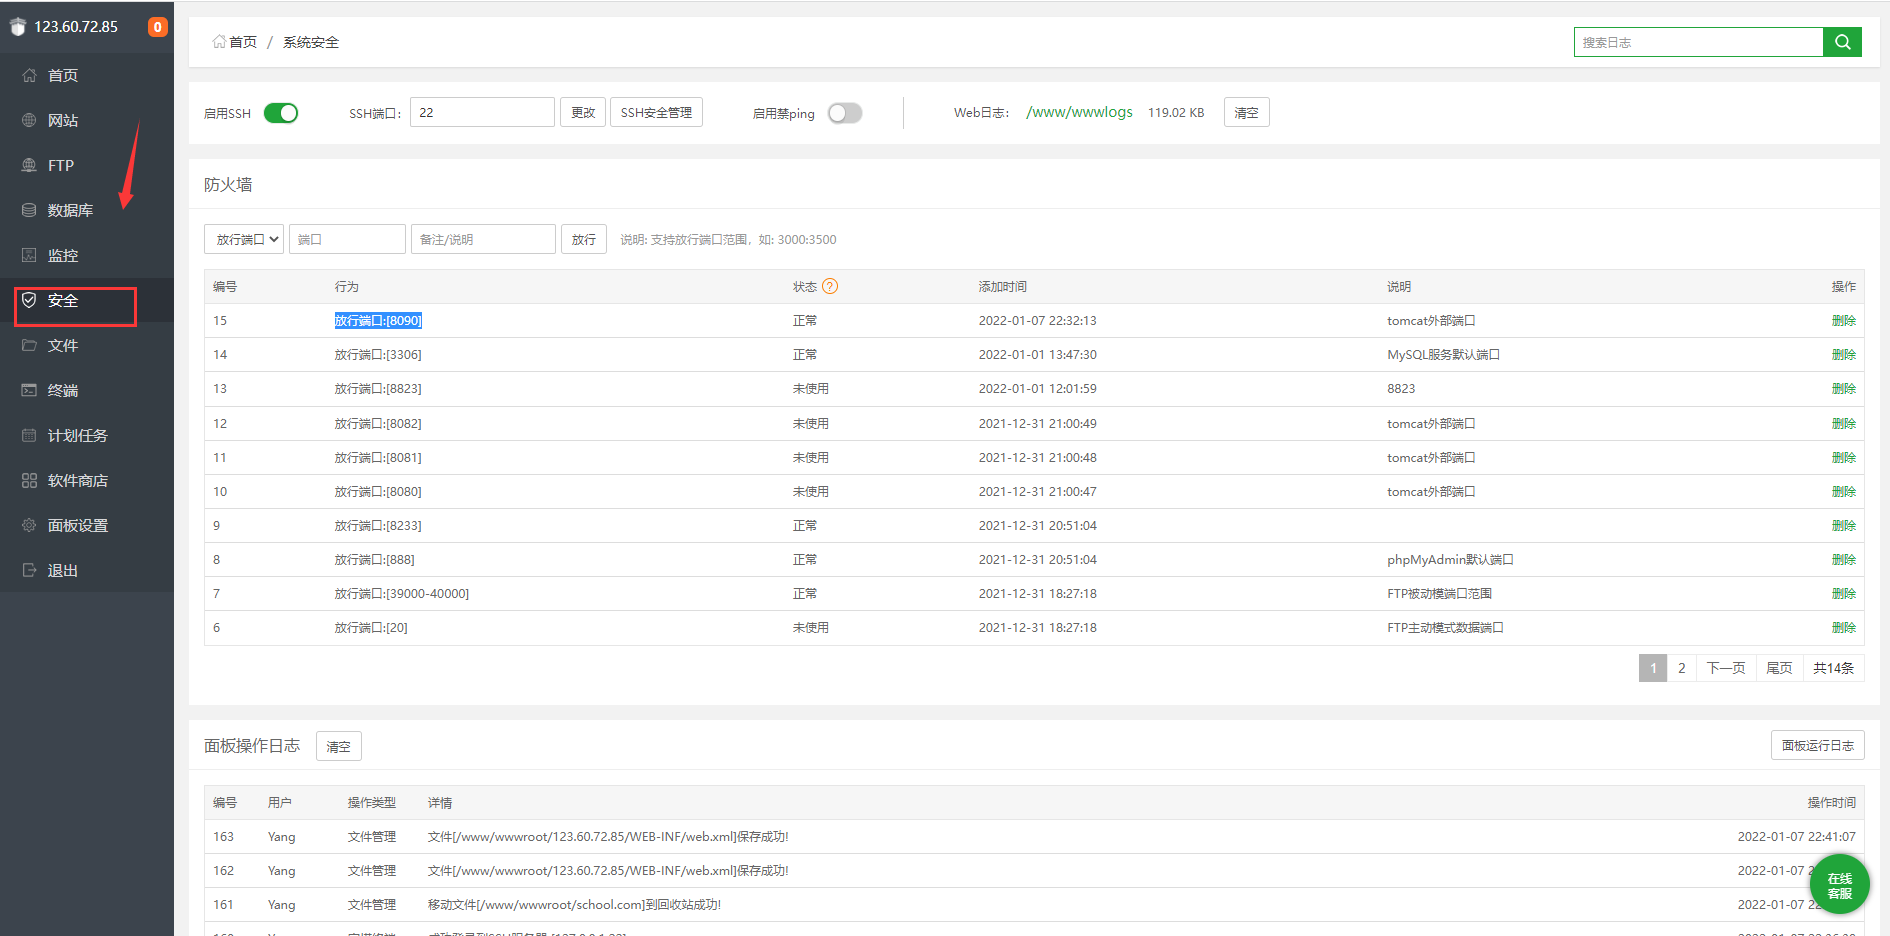Clear panel operation log 清空 button
This screenshot has width=1890, height=936.
[x=339, y=746]
